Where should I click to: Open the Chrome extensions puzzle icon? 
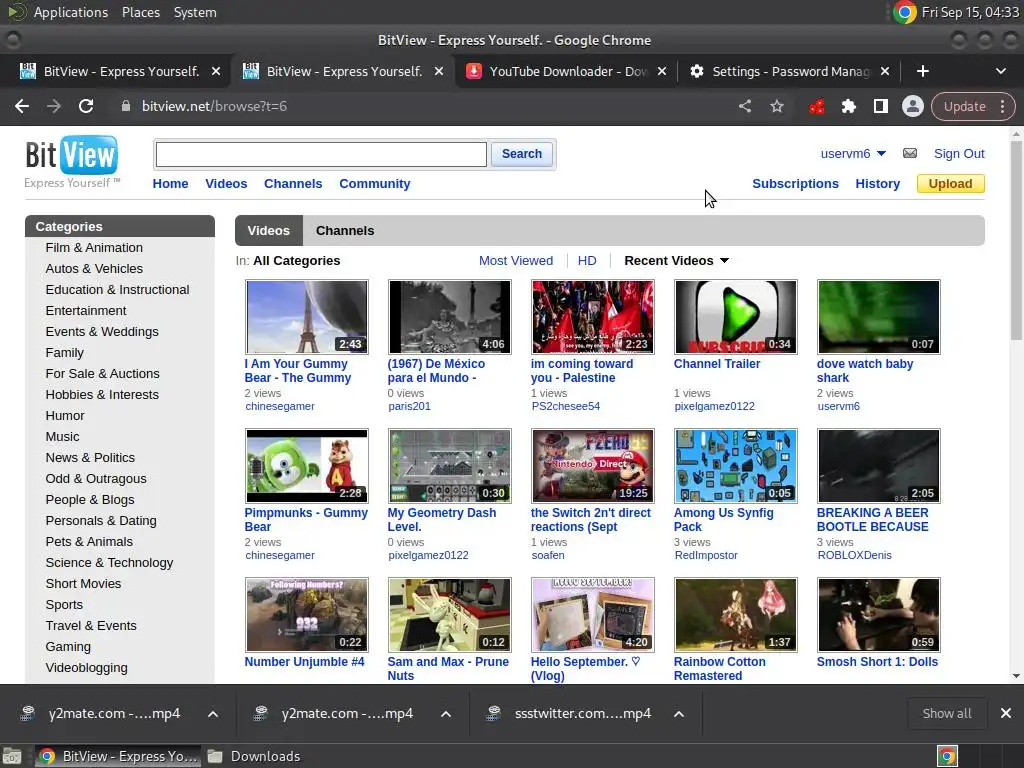coord(848,106)
